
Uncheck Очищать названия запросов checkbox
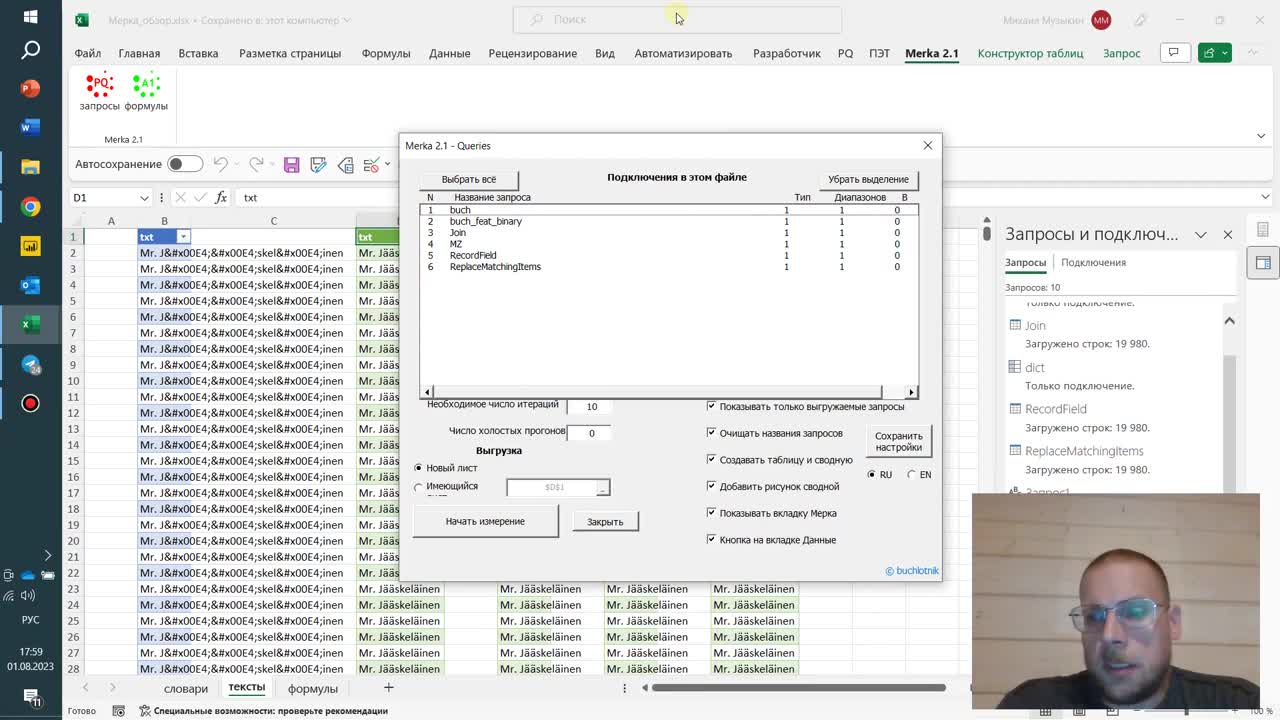point(711,433)
